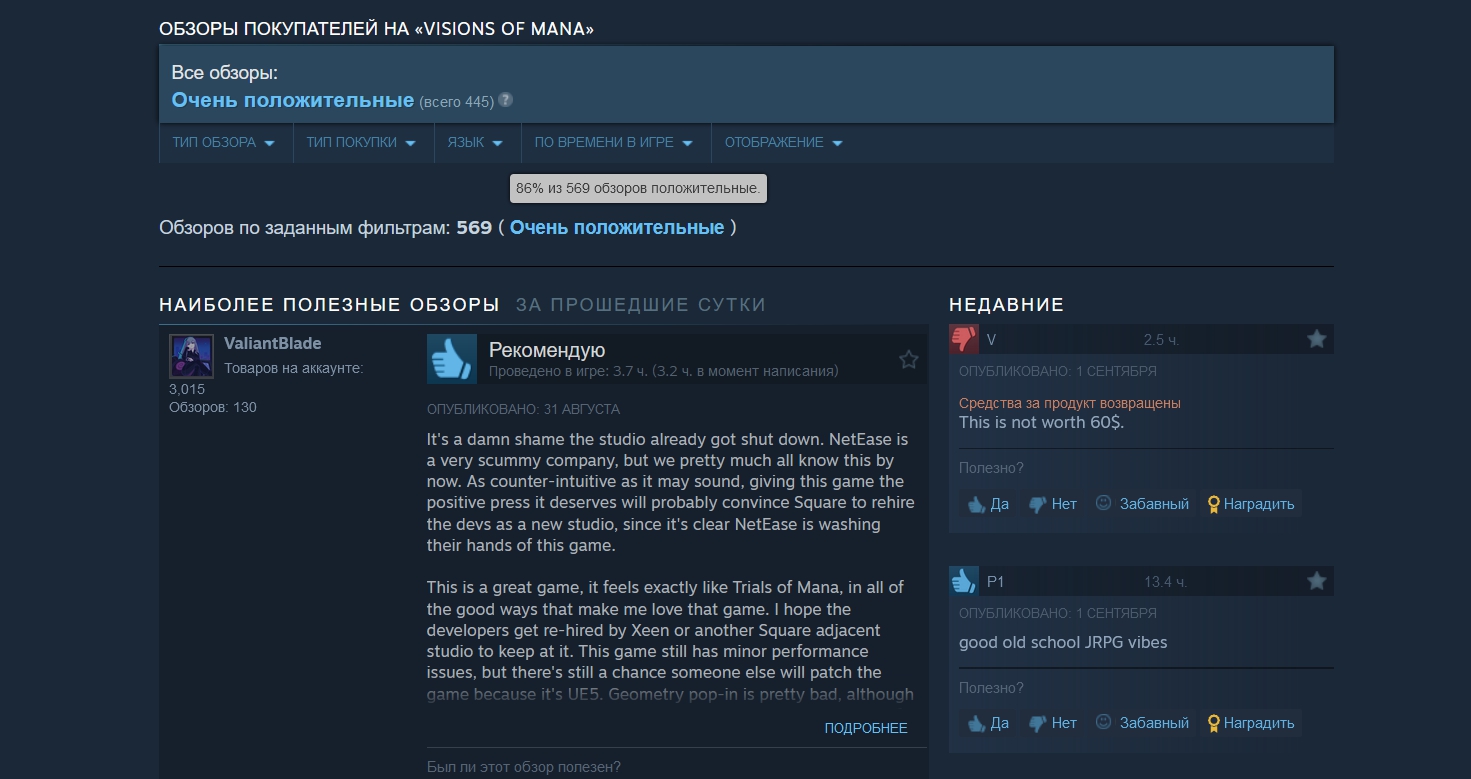
Task: Open ValiantBlade's avatar profile picture
Action: click(191, 356)
